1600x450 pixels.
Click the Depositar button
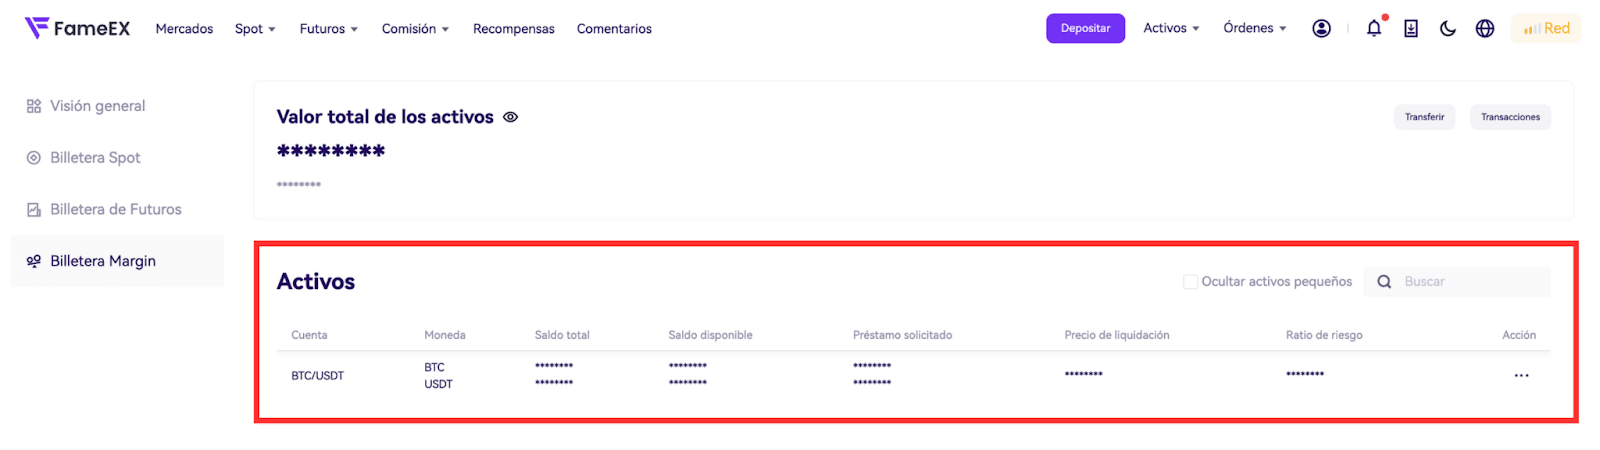(x=1085, y=28)
